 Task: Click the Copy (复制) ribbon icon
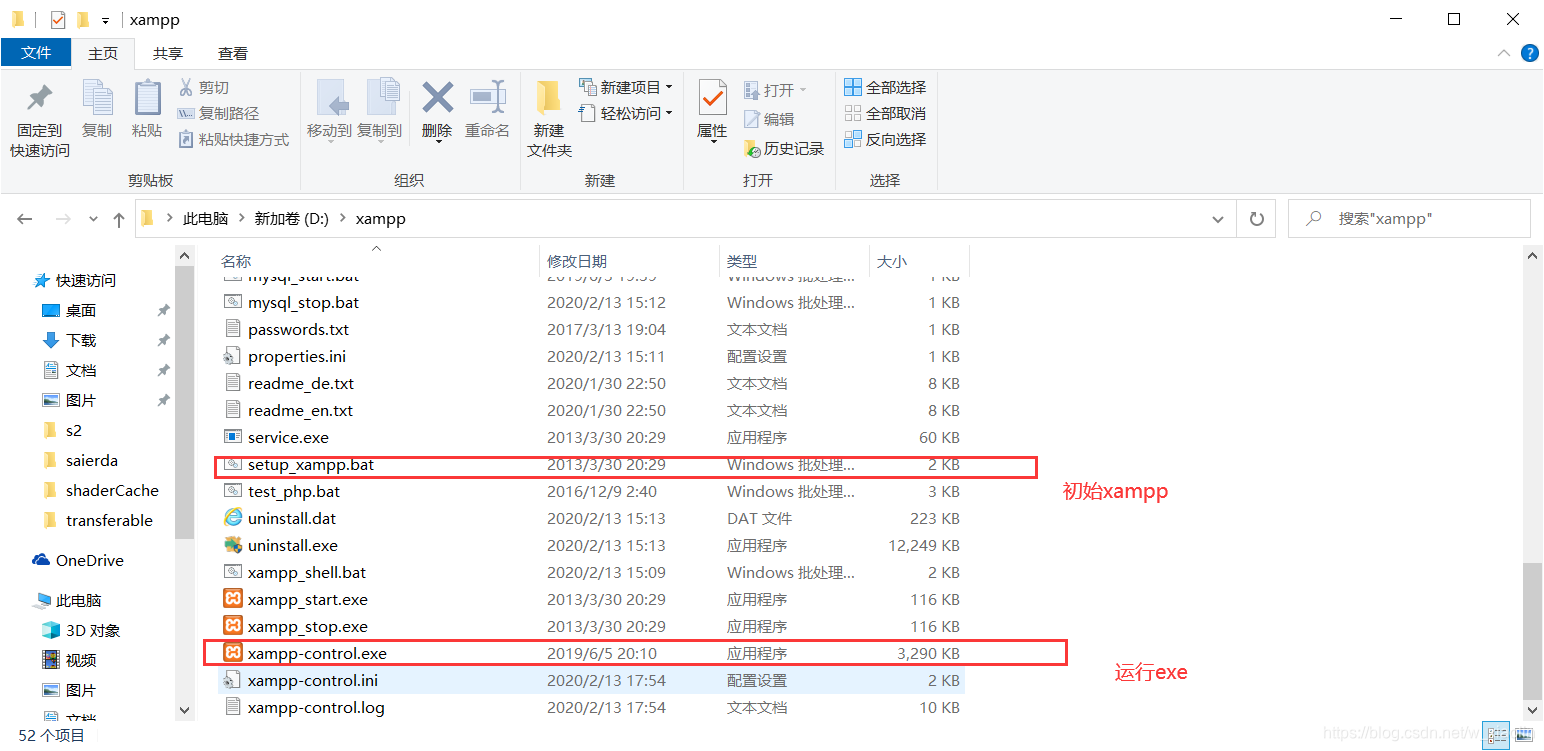[97, 99]
